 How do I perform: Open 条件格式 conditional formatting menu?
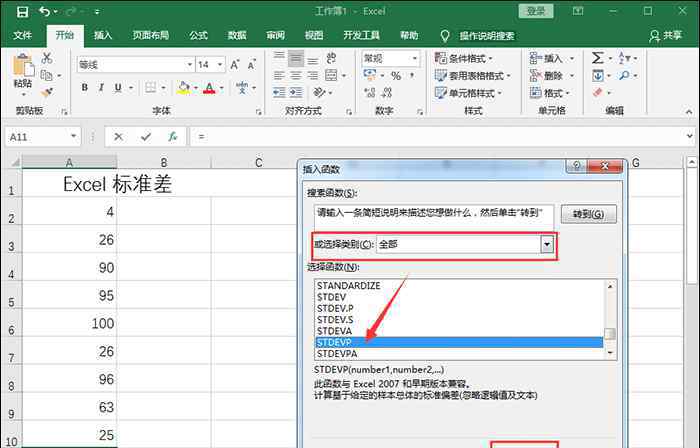464,58
